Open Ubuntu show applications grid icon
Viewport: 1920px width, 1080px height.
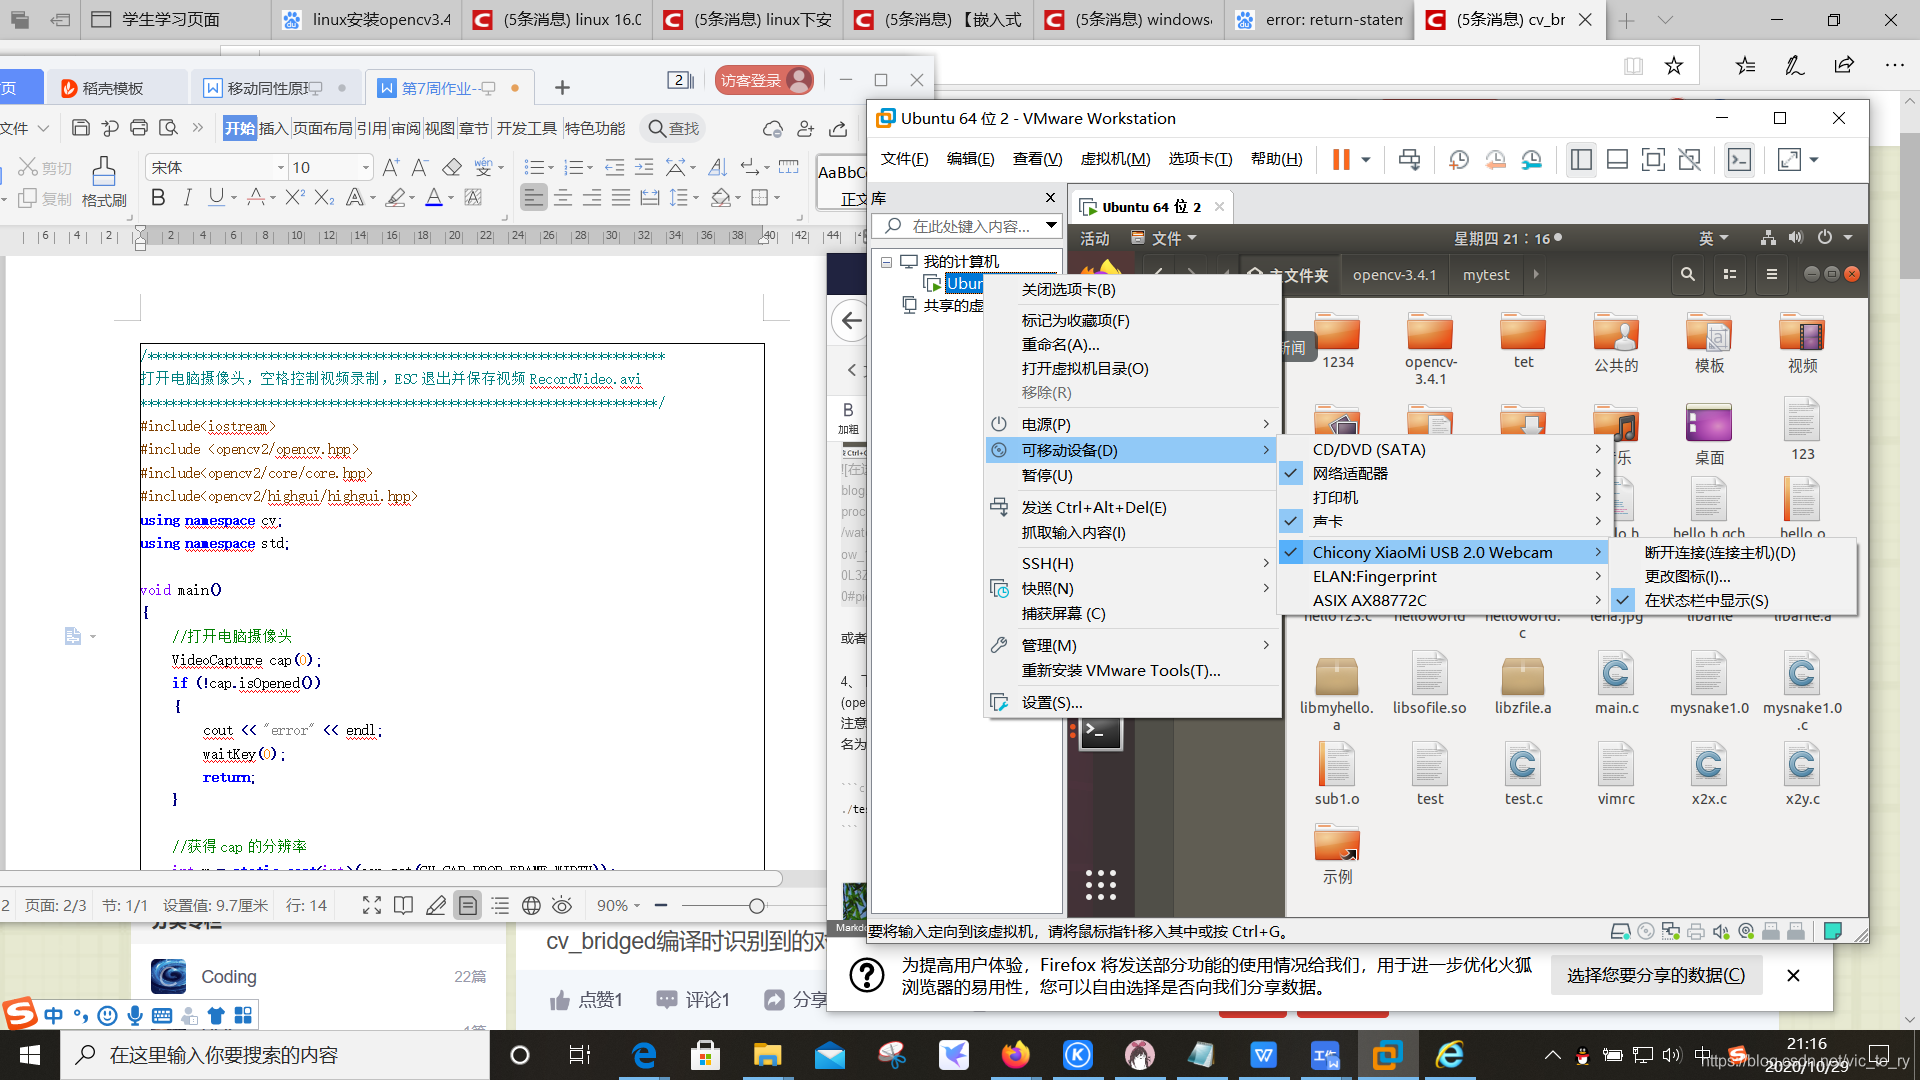click(1100, 885)
